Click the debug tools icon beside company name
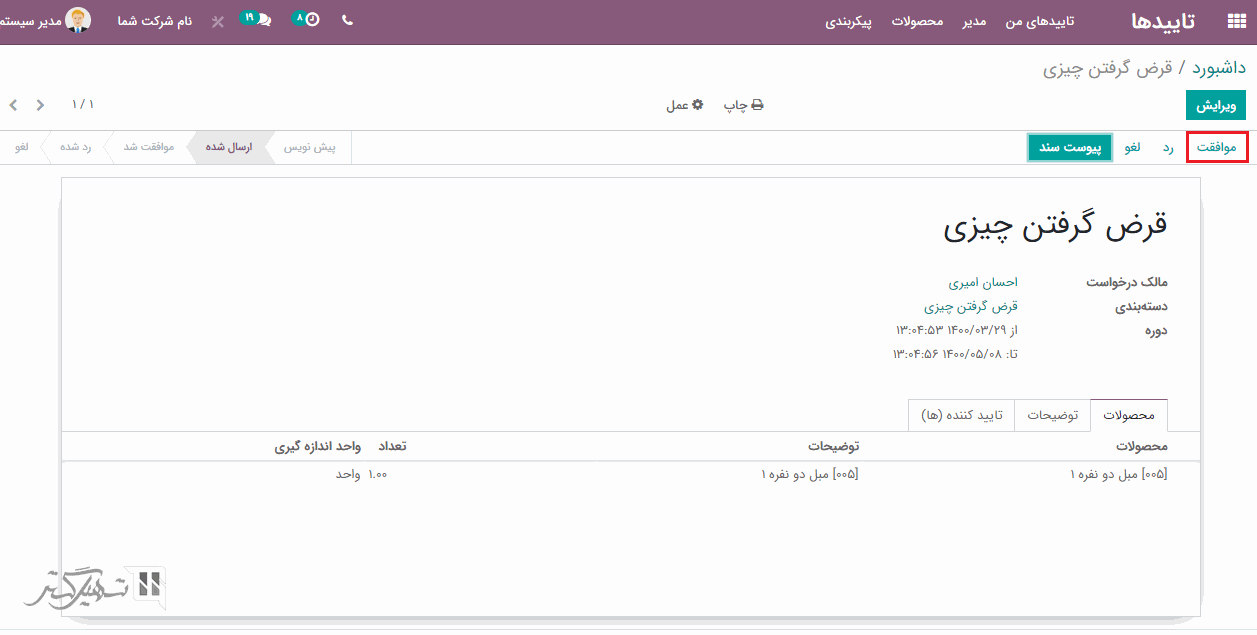 (218, 21)
